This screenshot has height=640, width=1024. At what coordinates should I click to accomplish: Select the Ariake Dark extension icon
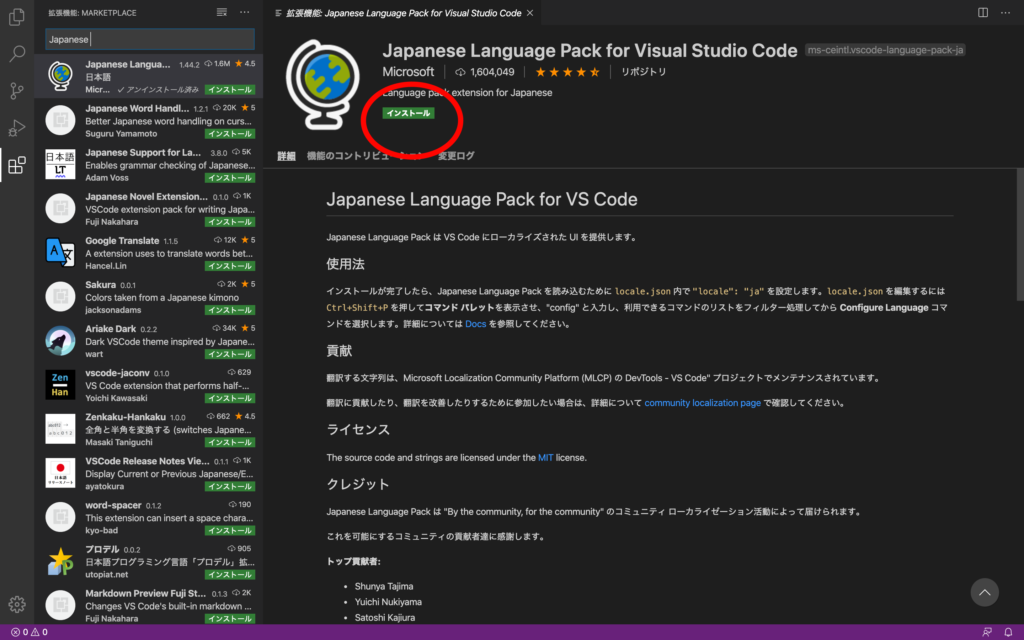(60, 341)
